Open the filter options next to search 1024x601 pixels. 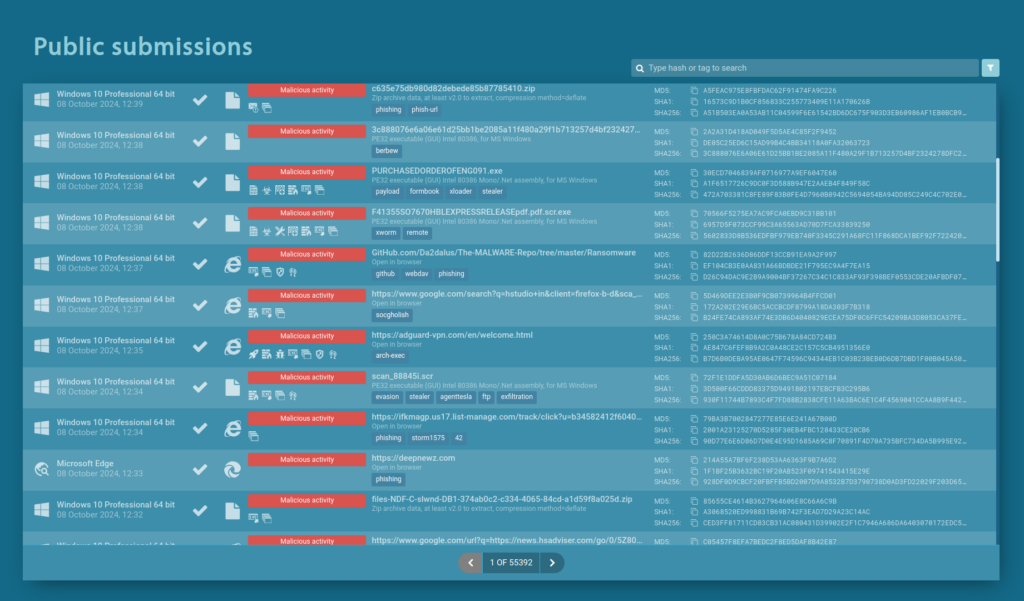click(990, 68)
